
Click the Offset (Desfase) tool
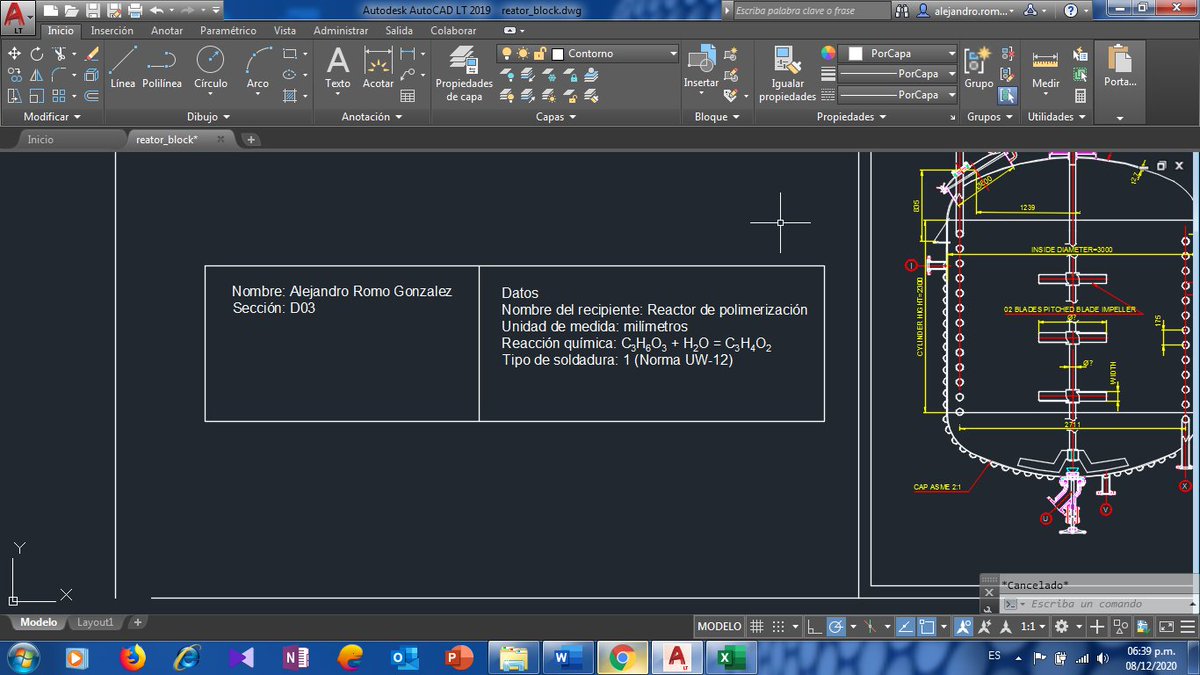91,96
